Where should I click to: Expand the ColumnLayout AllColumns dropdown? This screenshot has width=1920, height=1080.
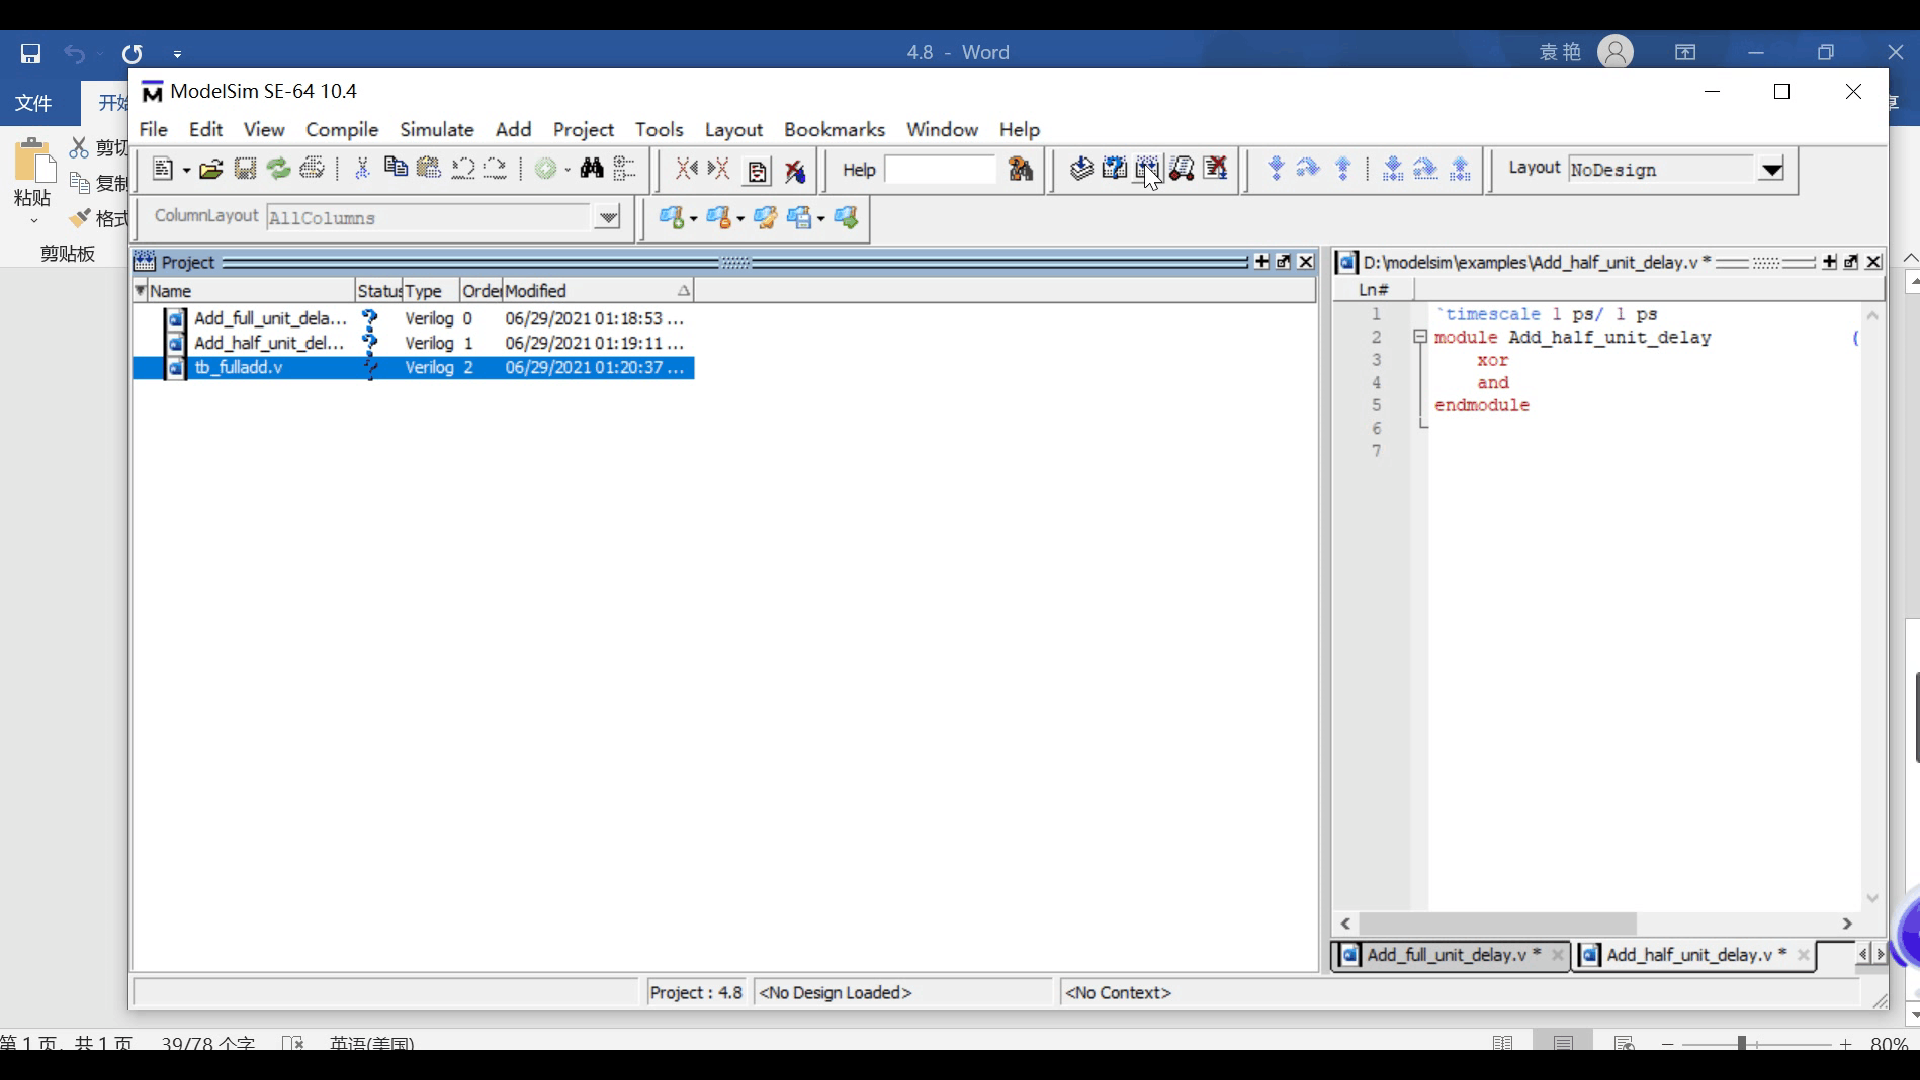607,217
